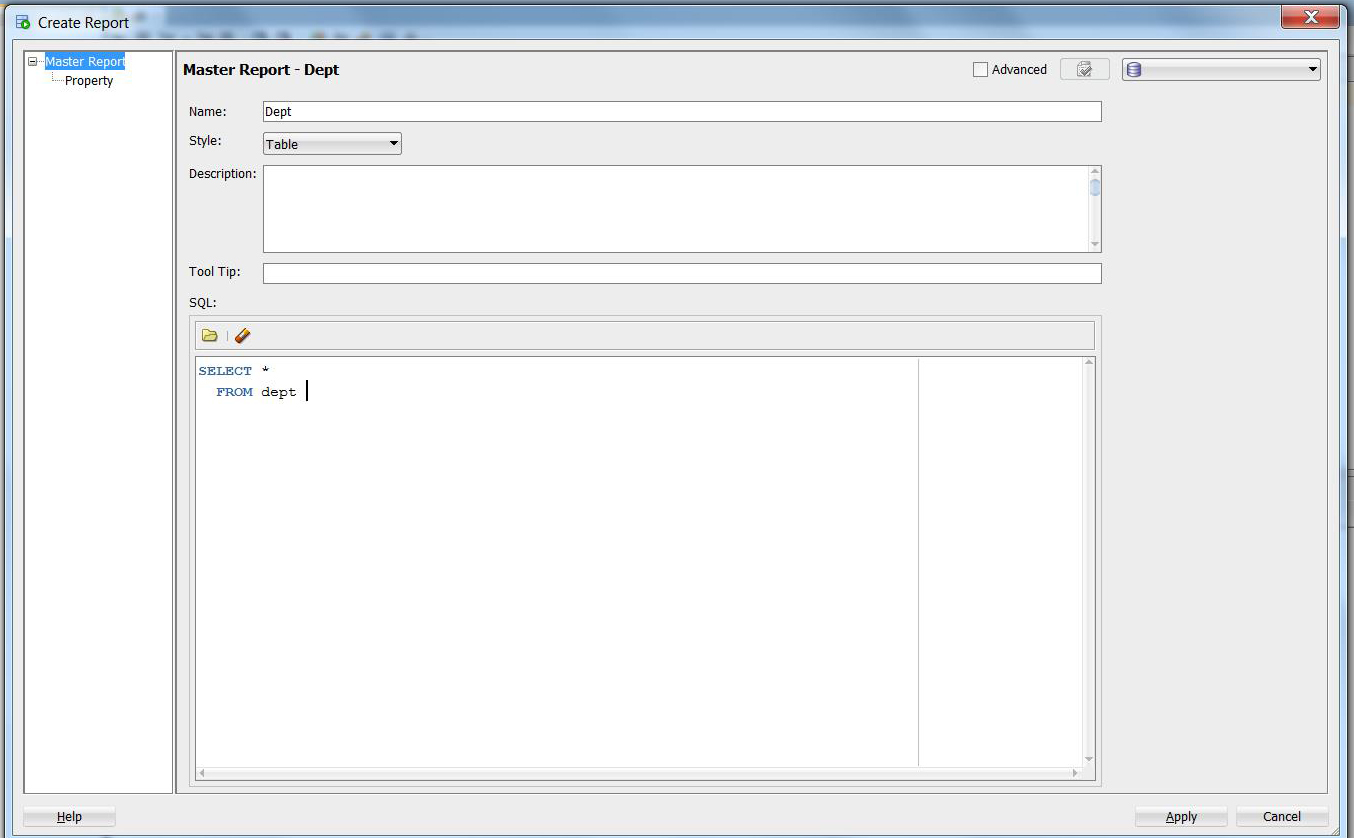Viewport: 1354px width, 838px height.
Task: Select Property in the left tree
Action: [87, 80]
